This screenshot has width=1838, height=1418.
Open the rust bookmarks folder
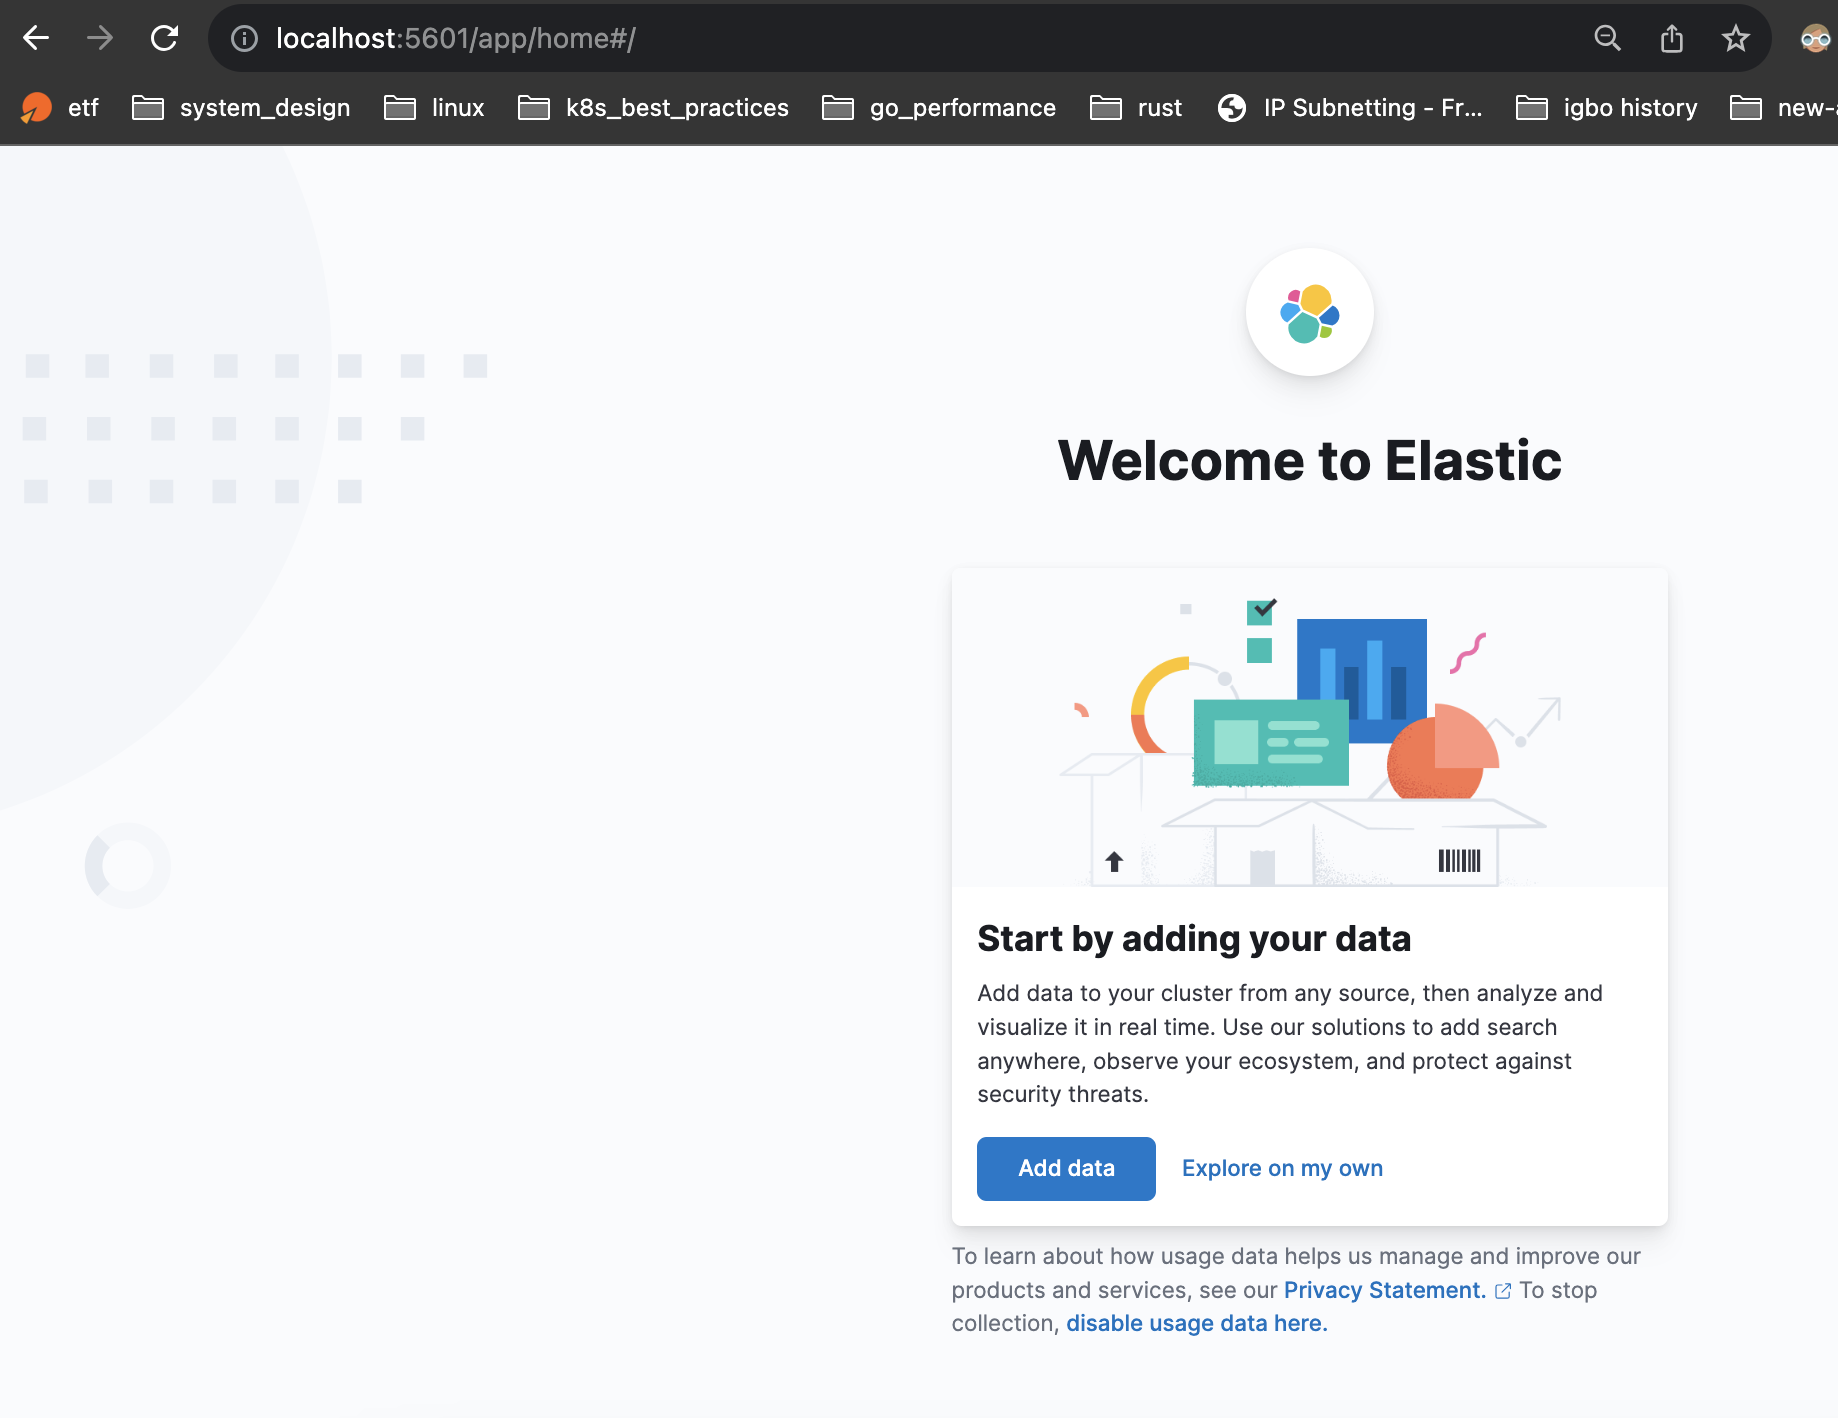pyautogui.click(x=1136, y=107)
